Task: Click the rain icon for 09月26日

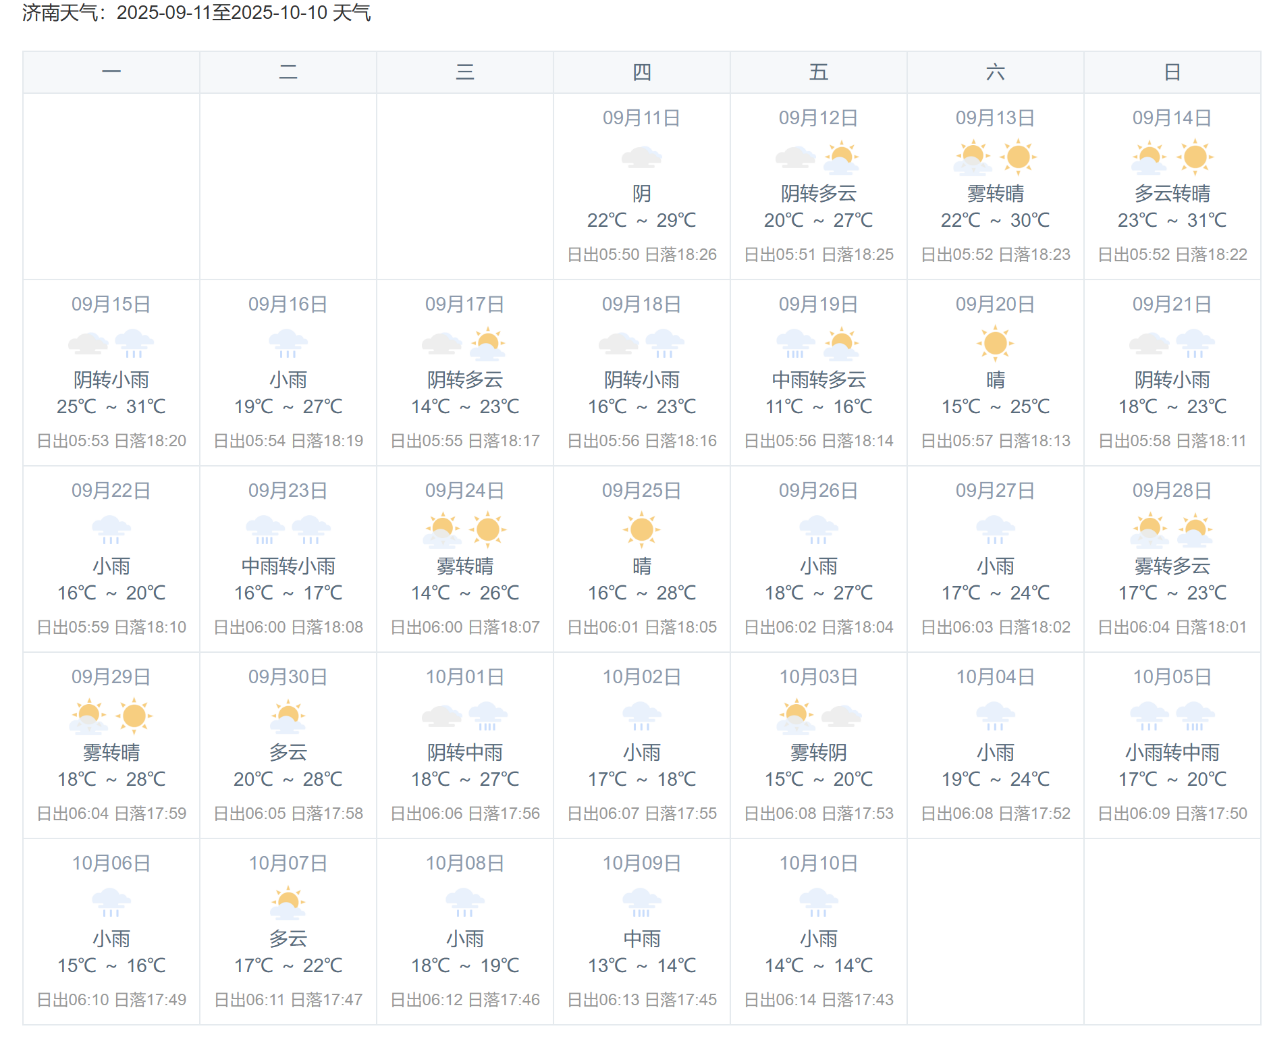Action: click(x=818, y=530)
